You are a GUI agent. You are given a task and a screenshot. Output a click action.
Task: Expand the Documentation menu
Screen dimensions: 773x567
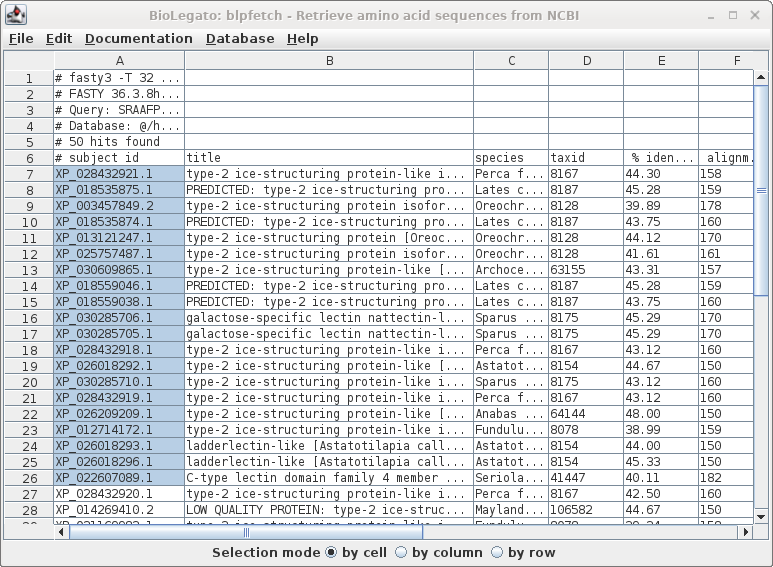pos(138,38)
